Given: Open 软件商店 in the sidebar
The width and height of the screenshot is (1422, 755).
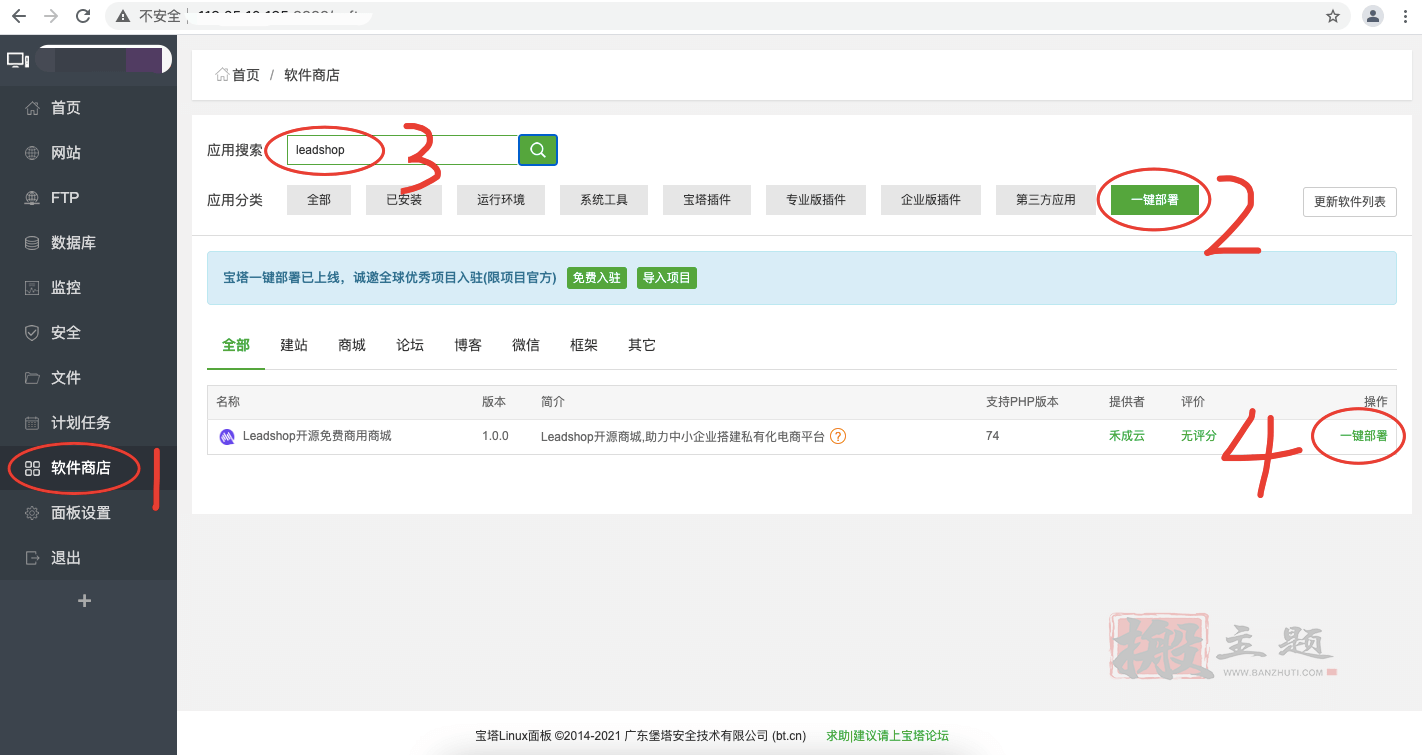Looking at the screenshot, I should 88,468.
